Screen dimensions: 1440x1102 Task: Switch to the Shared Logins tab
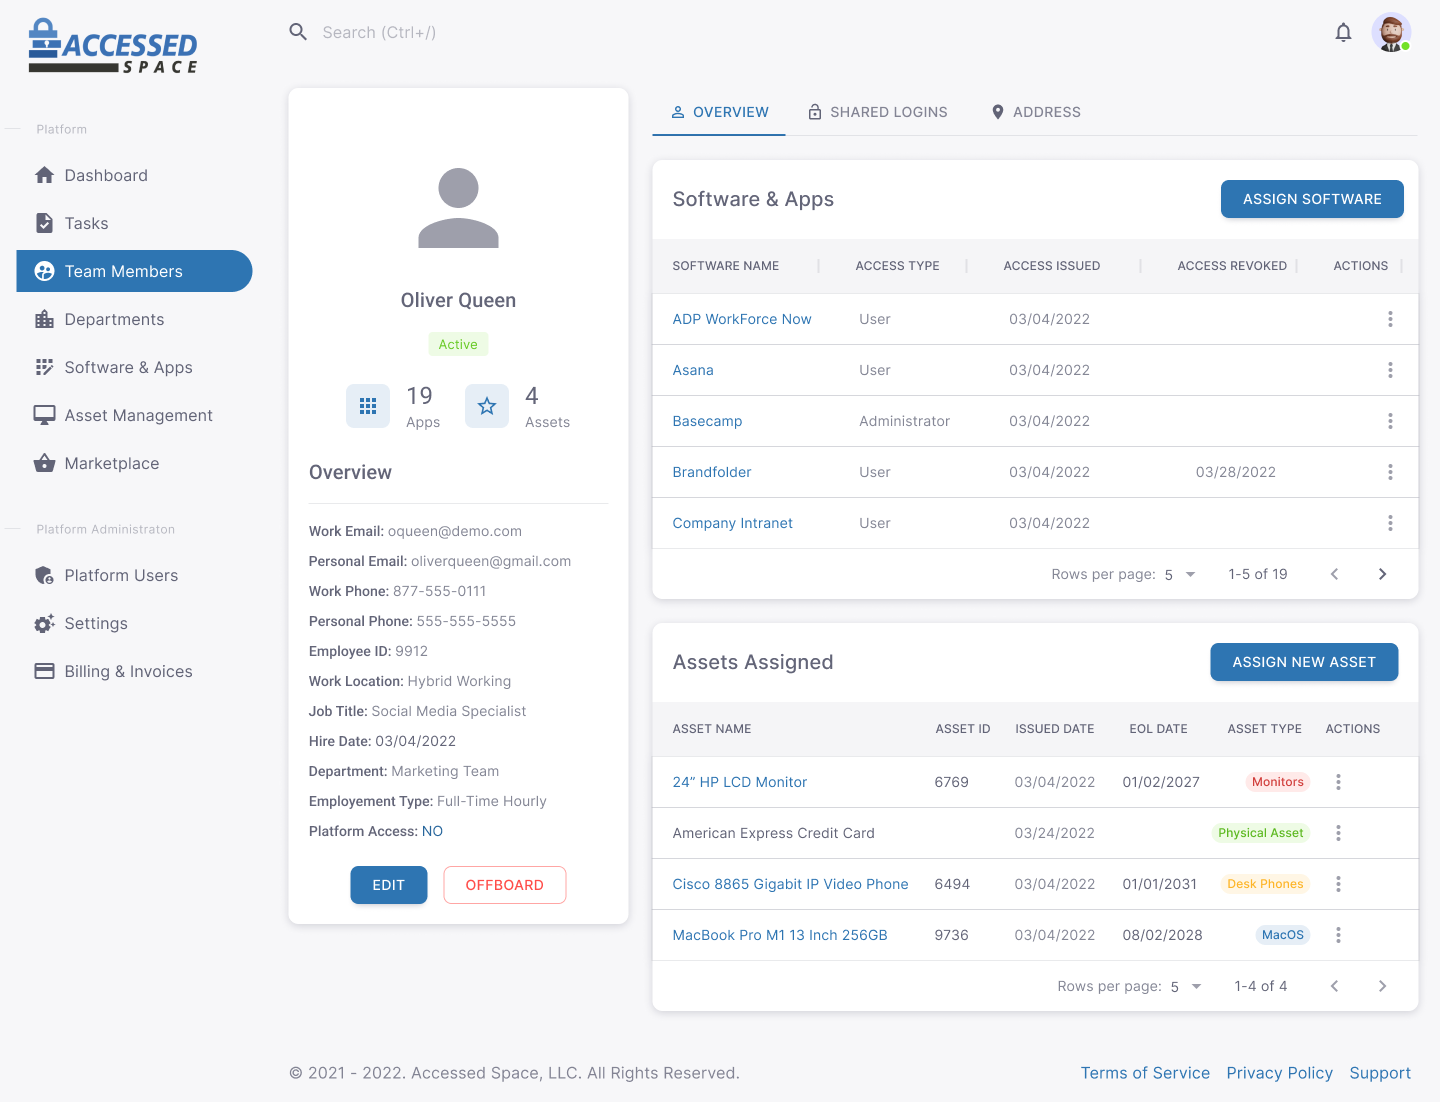pos(877,112)
